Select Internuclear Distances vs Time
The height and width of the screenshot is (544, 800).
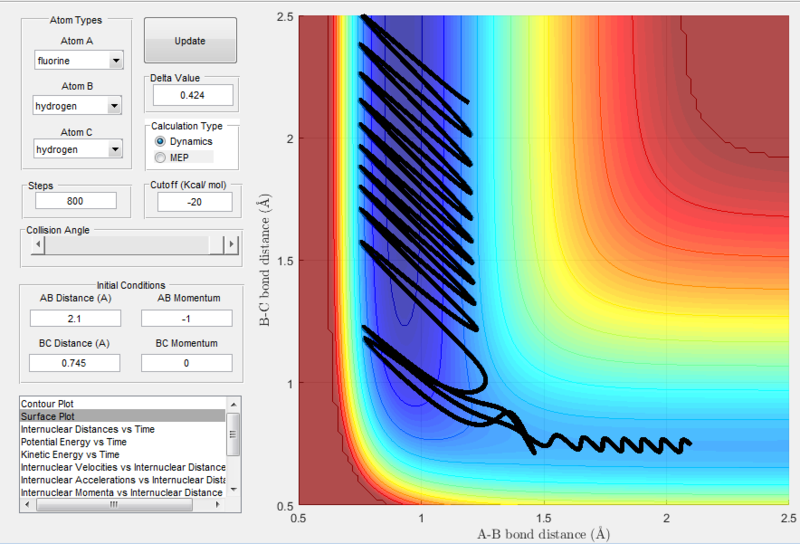122,429
